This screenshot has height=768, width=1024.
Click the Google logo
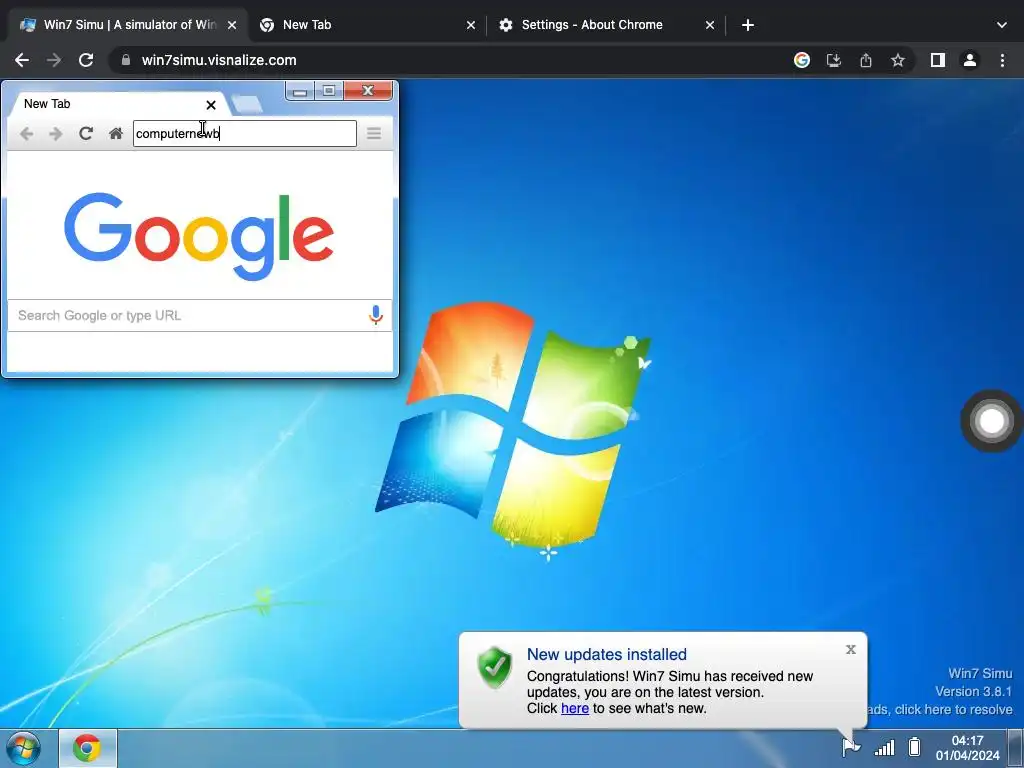pos(199,235)
